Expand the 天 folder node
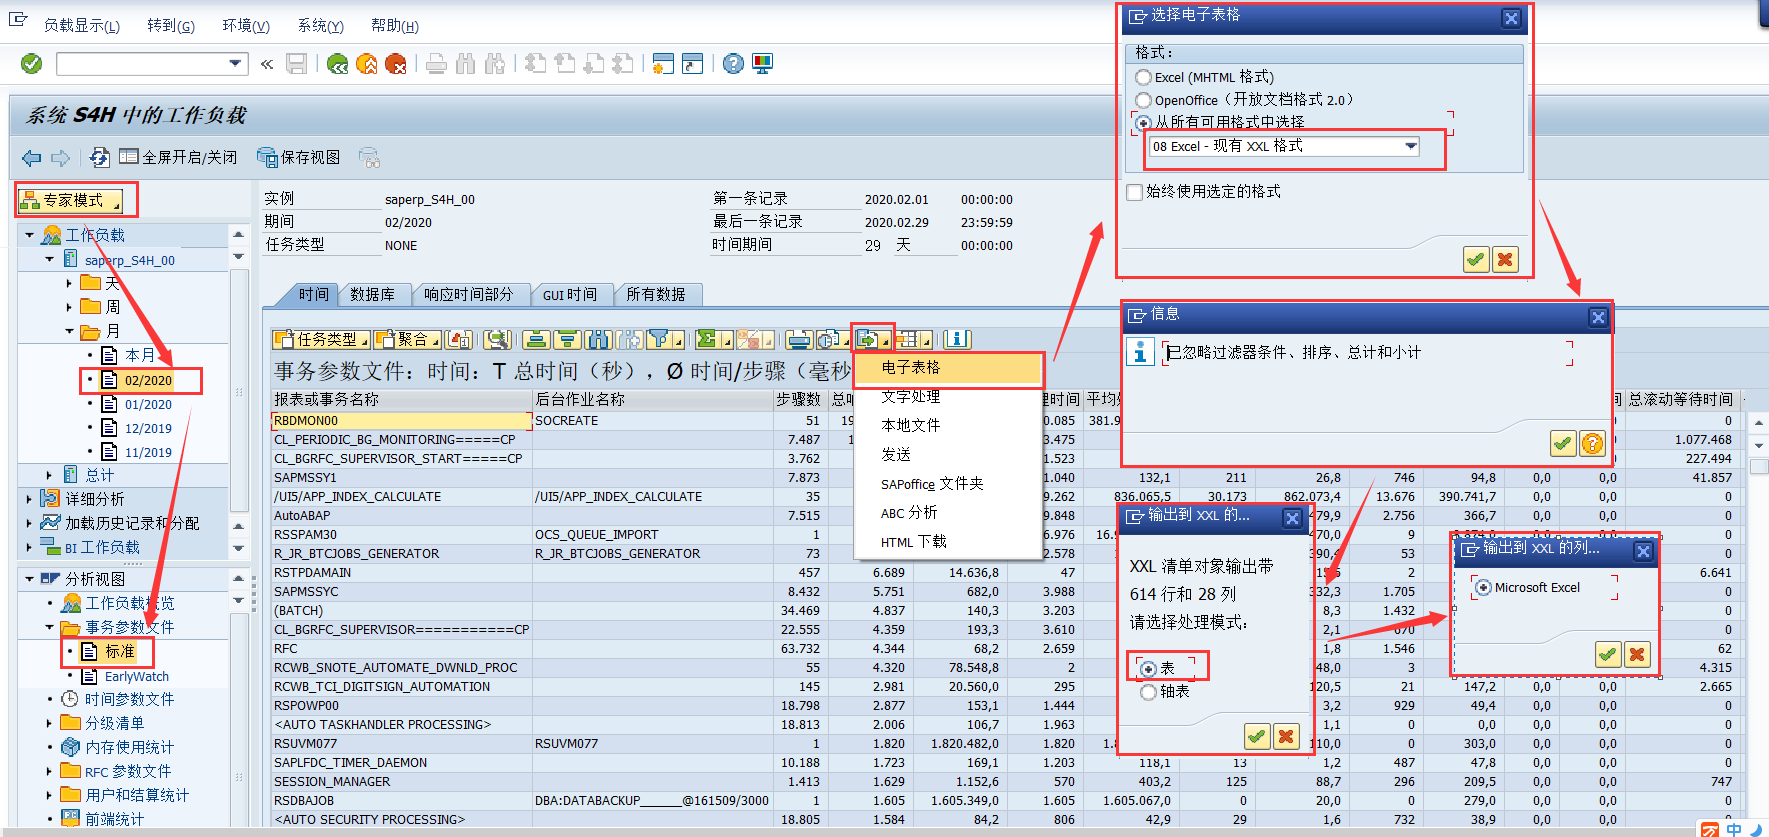Image resolution: width=1769 pixels, height=837 pixels. tap(69, 283)
